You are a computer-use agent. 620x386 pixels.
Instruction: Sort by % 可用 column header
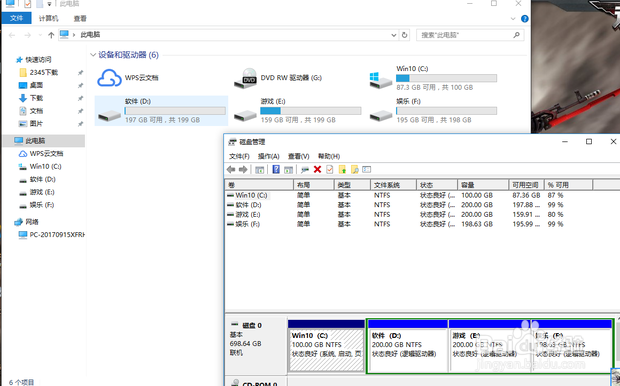click(569, 185)
